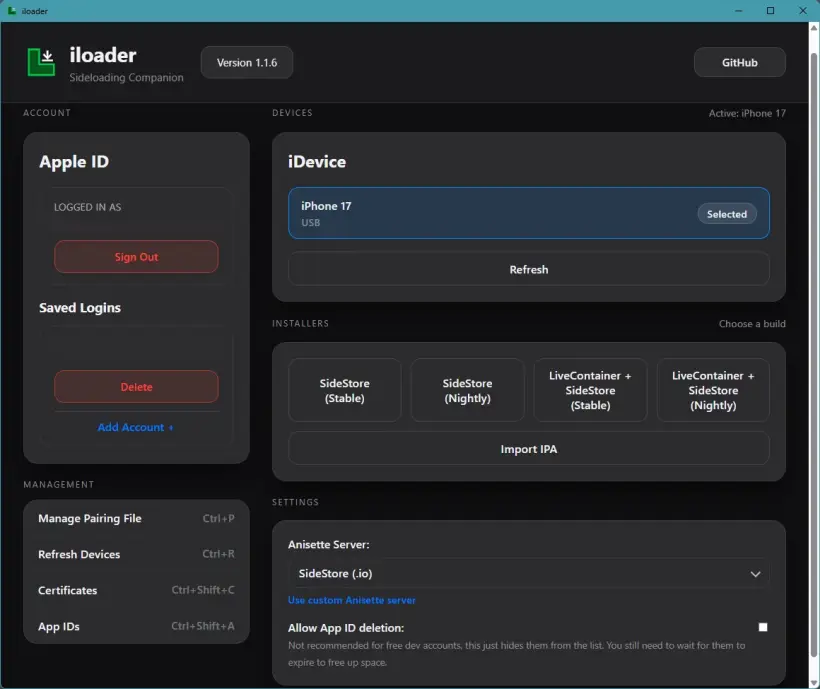Screen dimensions: 820x689
Task: Select the iPhone 17 USB device card
Action: pyautogui.click(x=529, y=213)
